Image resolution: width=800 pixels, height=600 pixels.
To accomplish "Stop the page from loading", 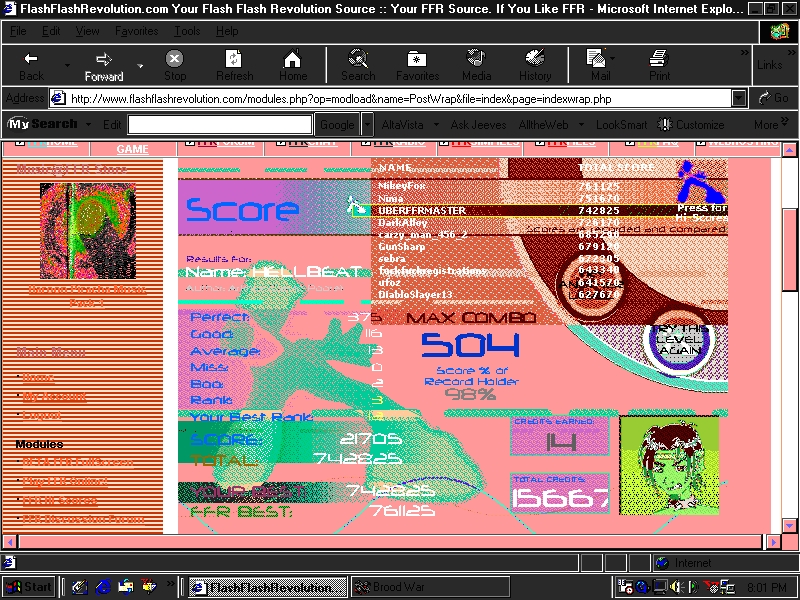I will [x=174, y=65].
